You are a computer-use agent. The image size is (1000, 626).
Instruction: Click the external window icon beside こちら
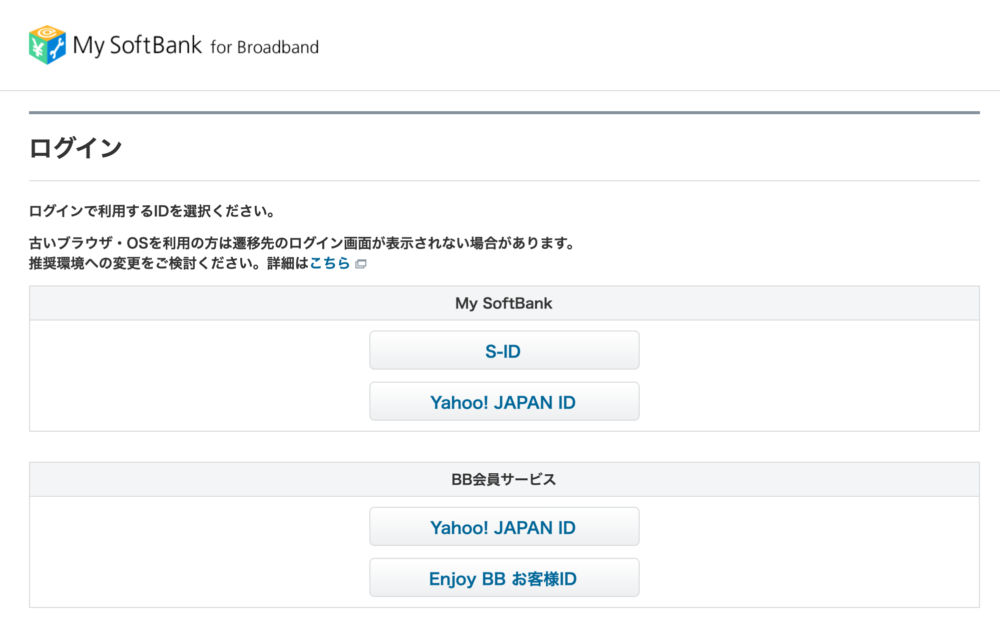point(361,264)
